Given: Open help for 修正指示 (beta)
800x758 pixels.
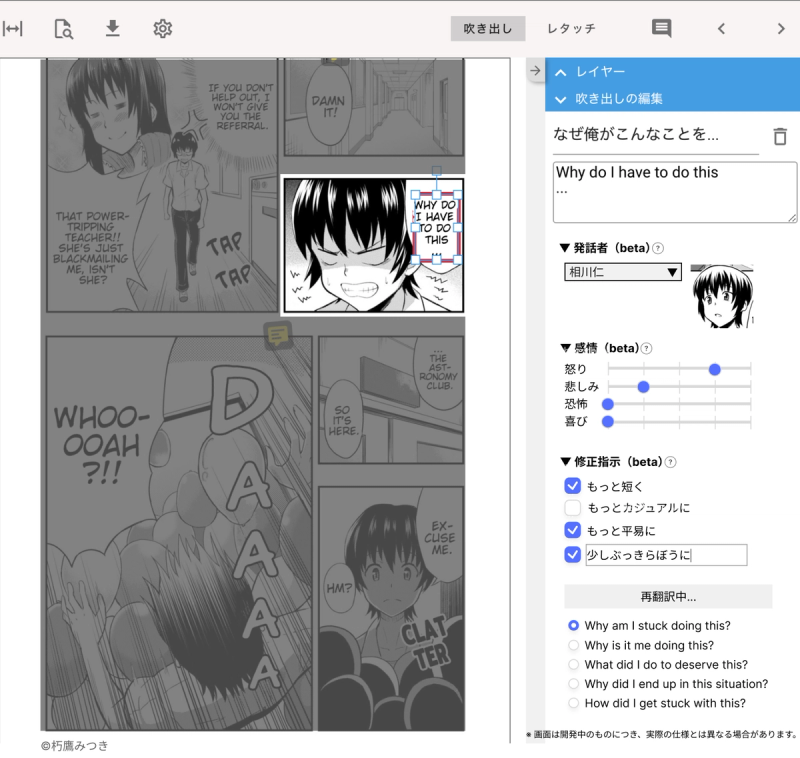Looking at the screenshot, I should coord(671,462).
